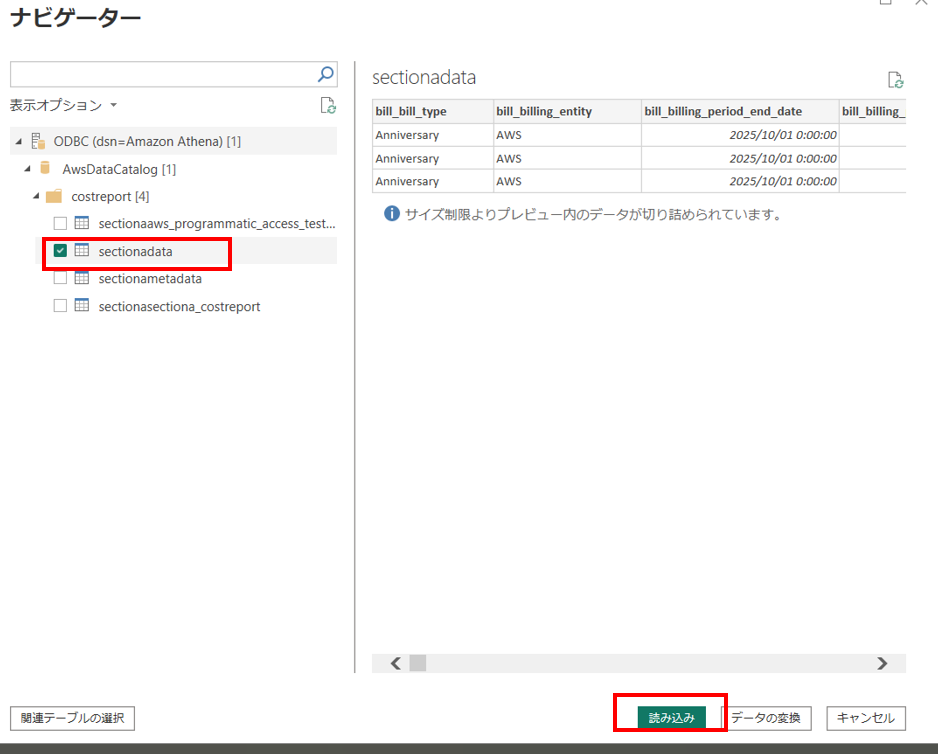Click the 関連テーブルの選択 button
938x754 pixels.
click(x=72, y=718)
